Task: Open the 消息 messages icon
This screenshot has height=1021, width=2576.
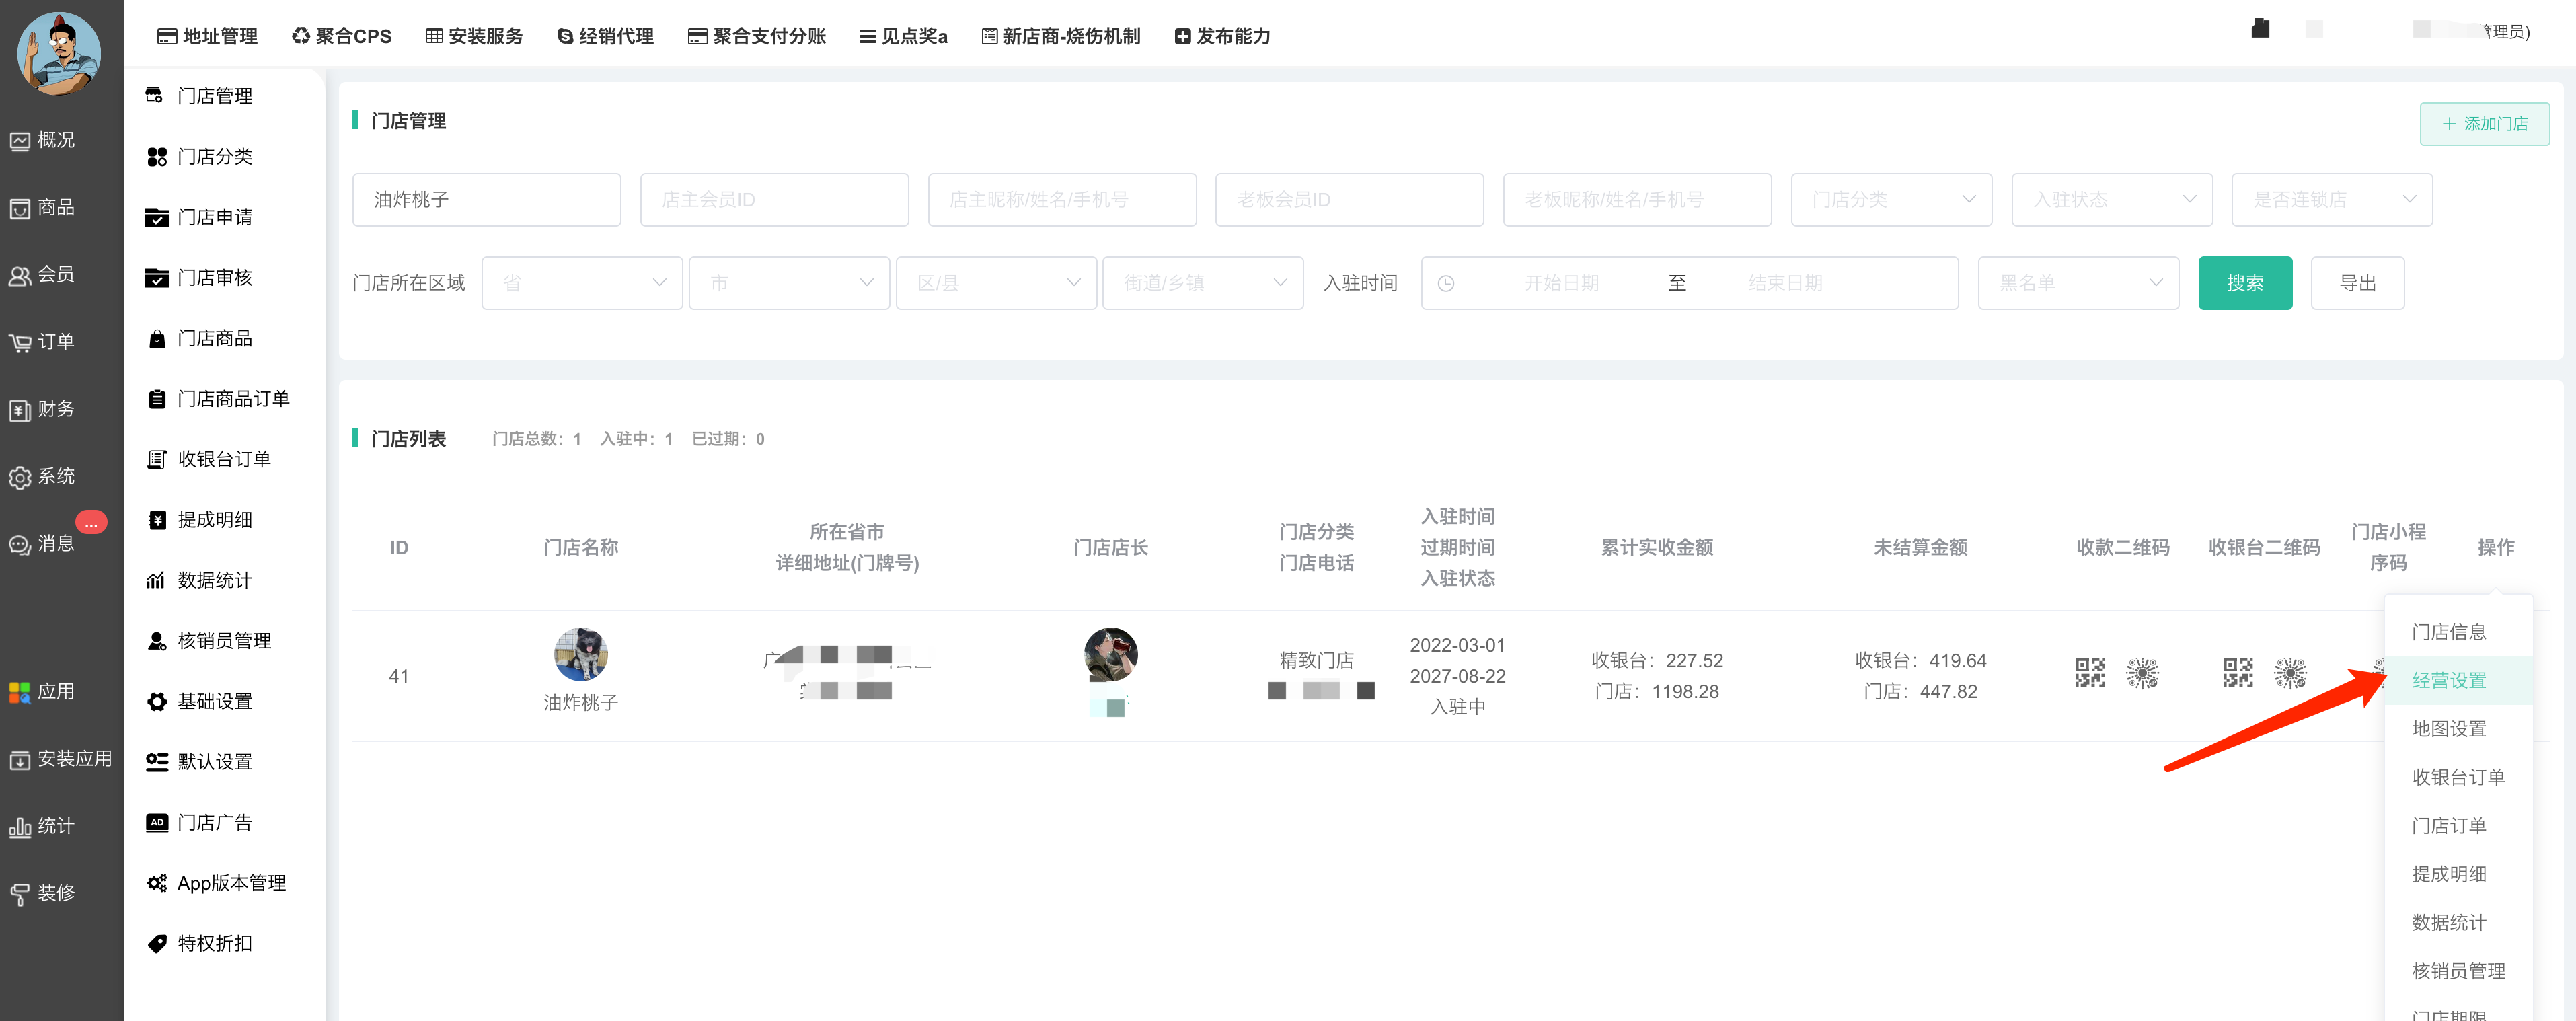Action: (20, 545)
